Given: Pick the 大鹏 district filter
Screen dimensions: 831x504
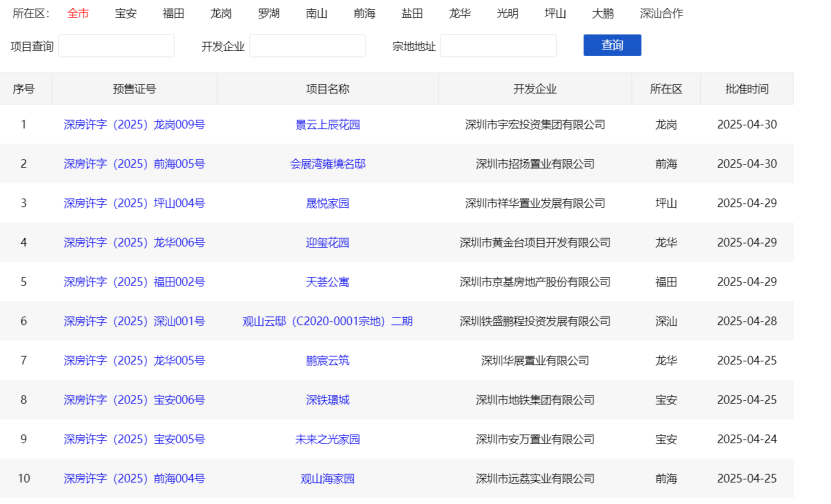Looking at the screenshot, I should pos(602,13).
